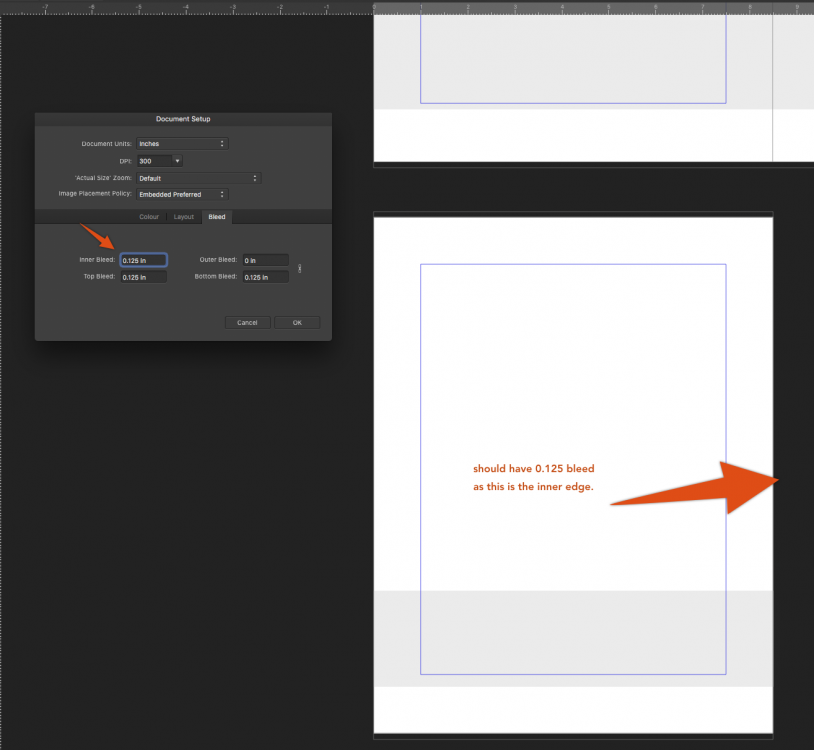Screen dimensions: 814x750
Task: Open the Image Placement Policy dropdown
Action: [181, 194]
